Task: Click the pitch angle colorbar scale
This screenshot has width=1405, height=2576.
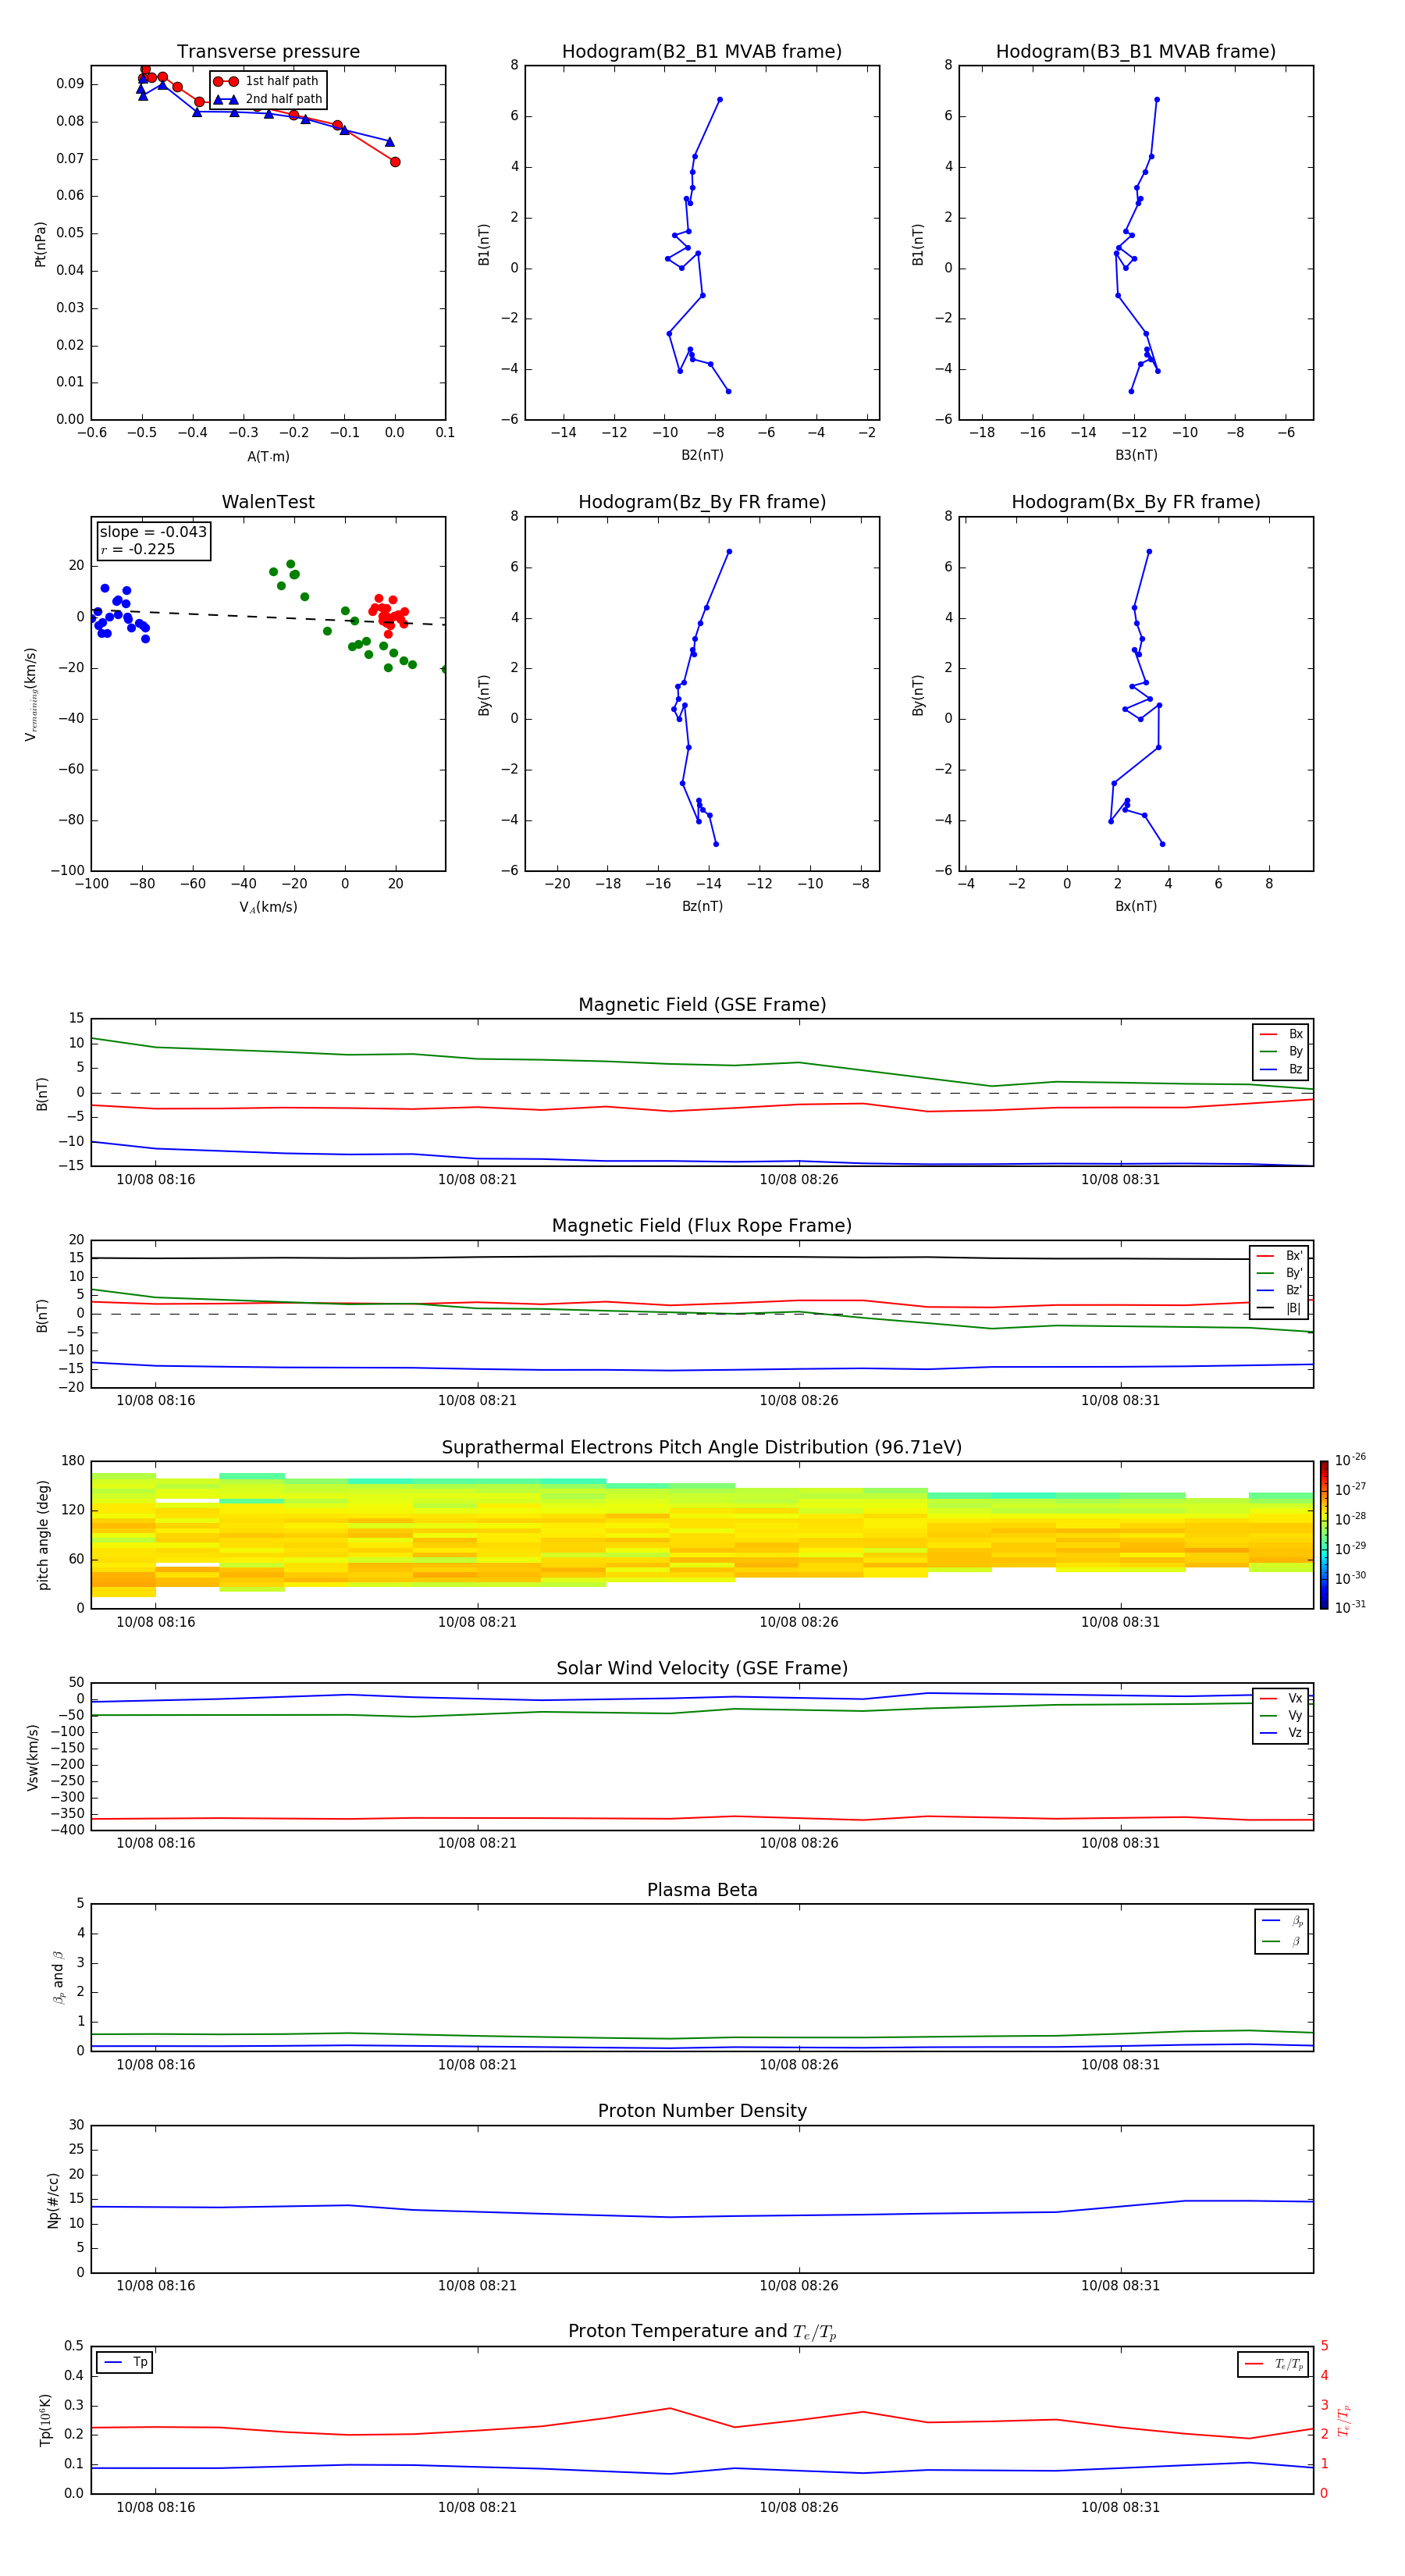Action: [1324, 1535]
